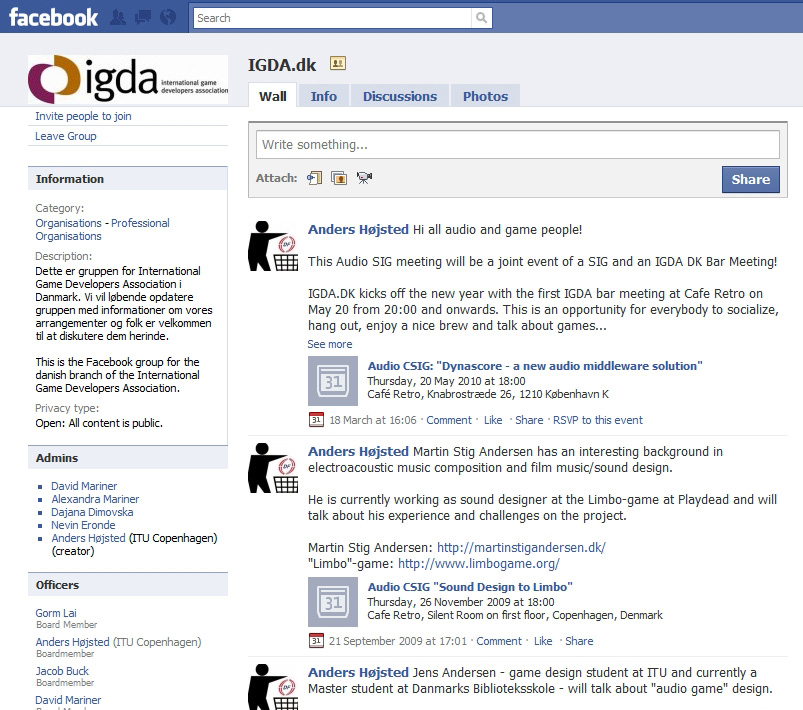Open admin Nevin Eronde's profile

click(83, 525)
